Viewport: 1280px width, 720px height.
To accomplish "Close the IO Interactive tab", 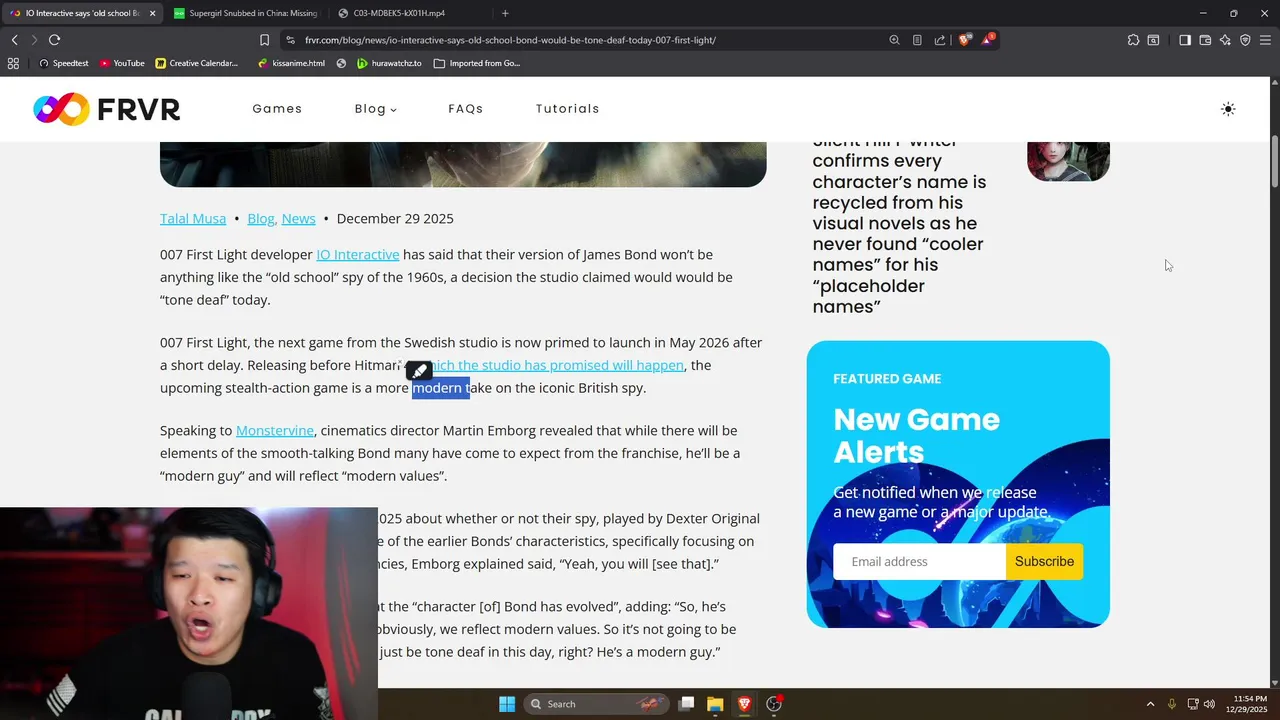I will (152, 13).
